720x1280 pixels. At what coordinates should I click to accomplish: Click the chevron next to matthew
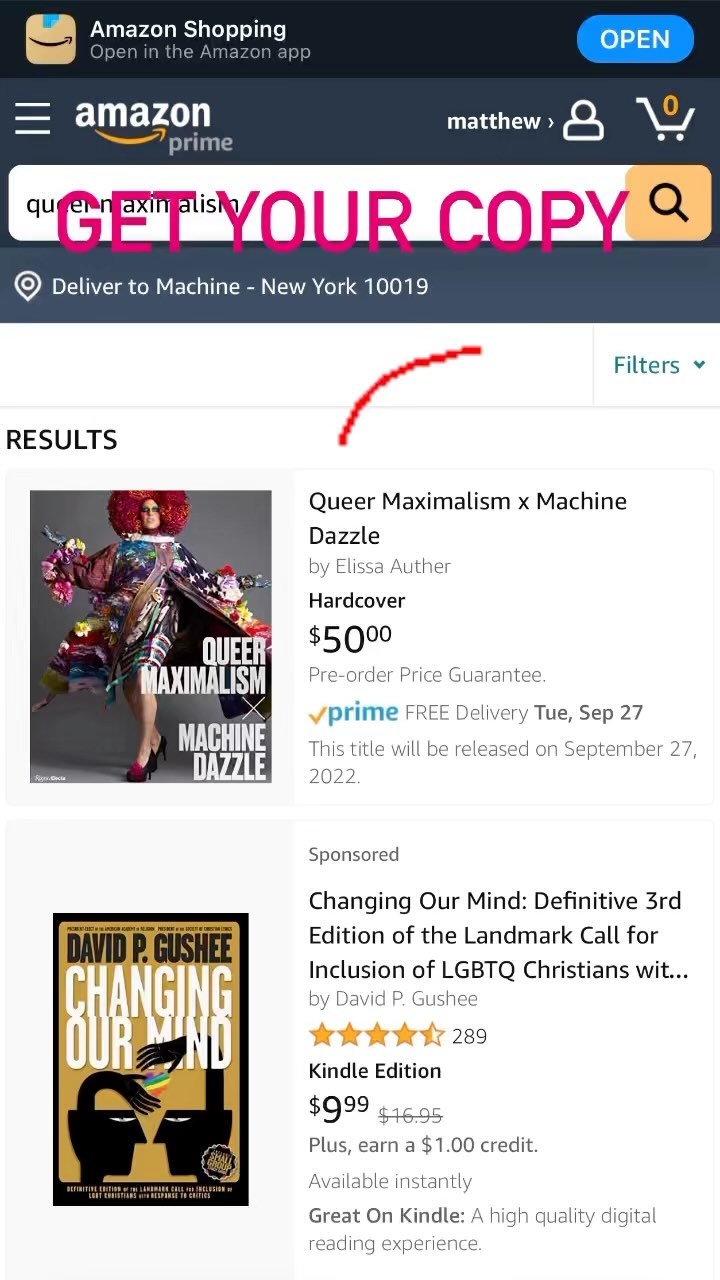[x=550, y=122]
